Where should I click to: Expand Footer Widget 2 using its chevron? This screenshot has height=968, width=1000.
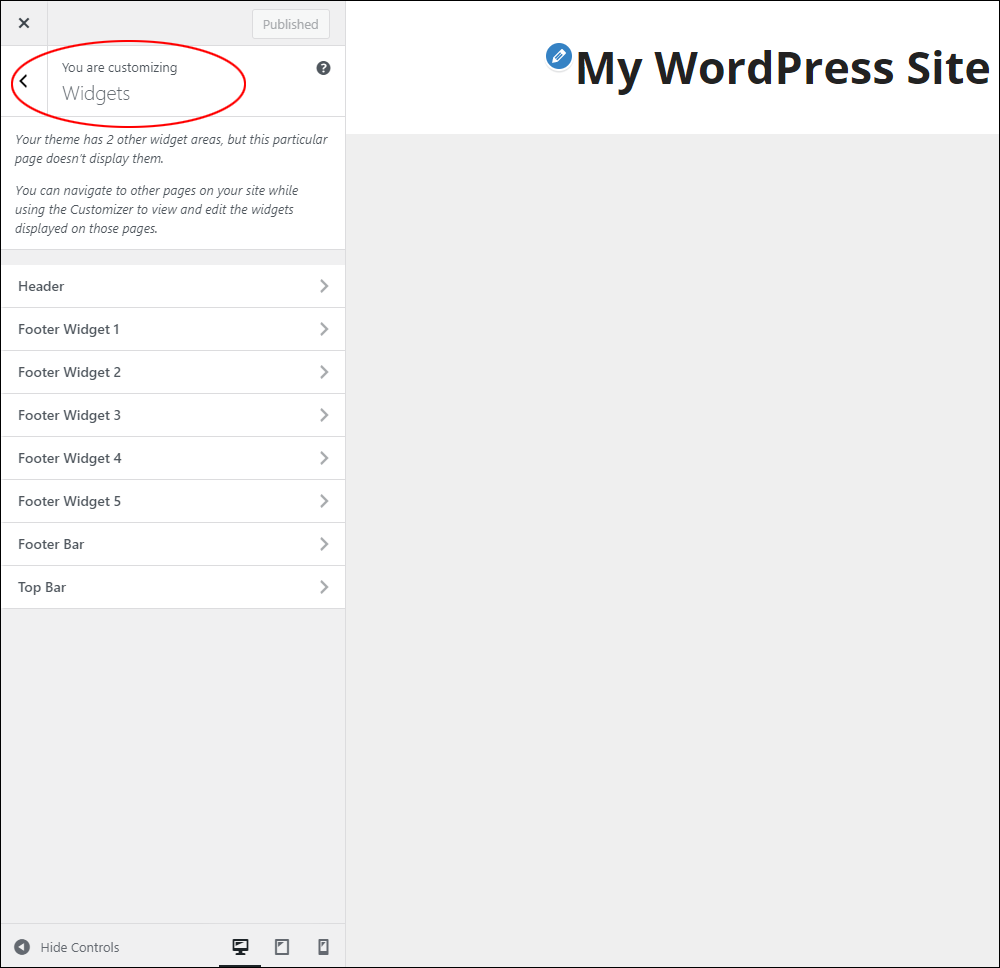pyautogui.click(x=324, y=372)
